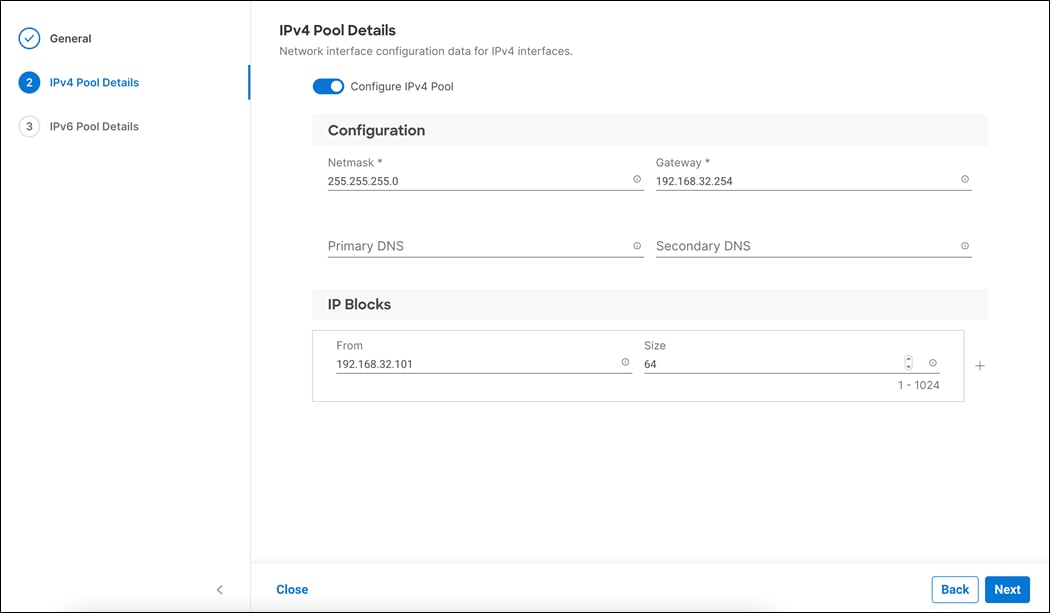
Task: Open the Gateway field info tooltip icon
Action: click(x=965, y=179)
